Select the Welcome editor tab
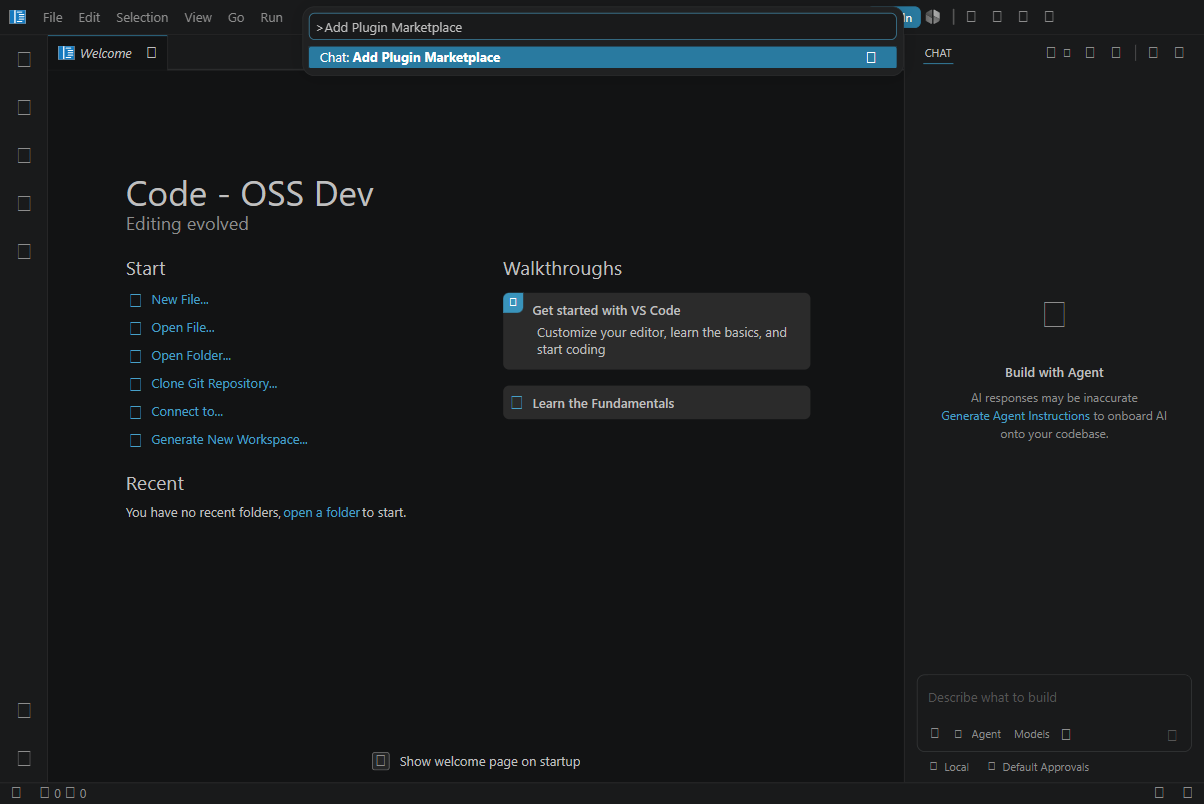 tap(107, 53)
